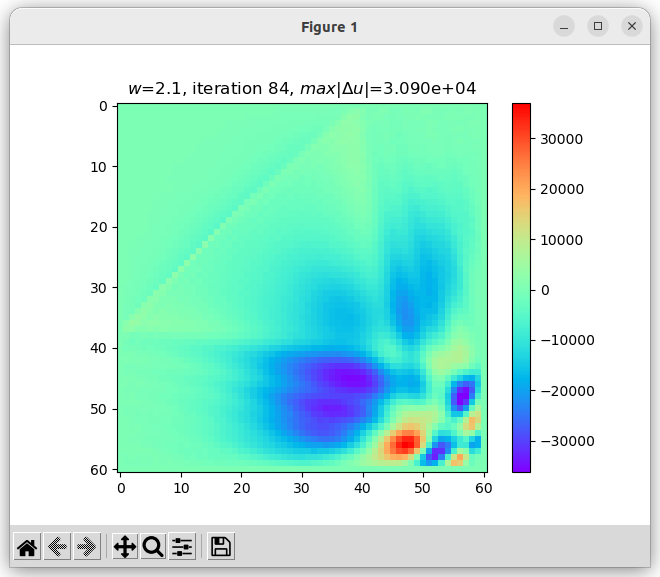Image resolution: width=660 pixels, height=577 pixels.
Task: Click the Figure 1 window title
Action: [330, 27]
